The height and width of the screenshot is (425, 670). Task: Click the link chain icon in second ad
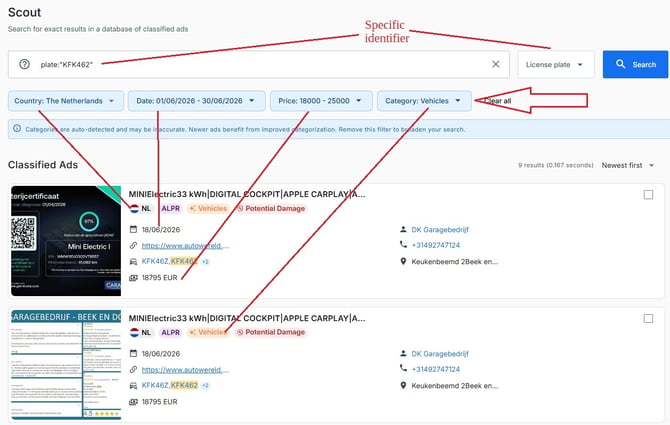[133, 369]
